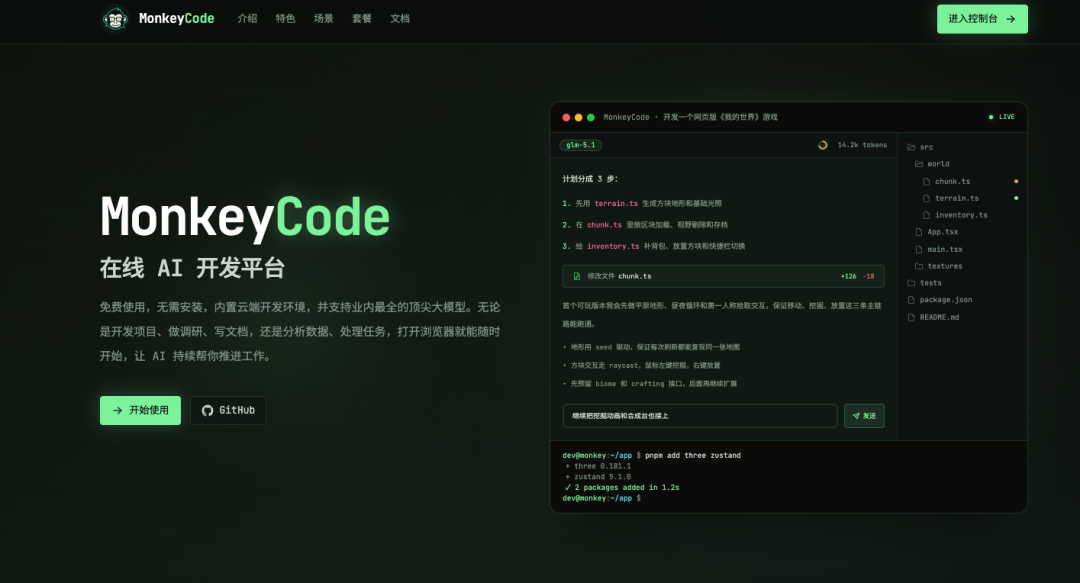Image resolution: width=1080 pixels, height=583 pixels.
Task: Click the MonkeyCode brand text in header
Action: 176,19
